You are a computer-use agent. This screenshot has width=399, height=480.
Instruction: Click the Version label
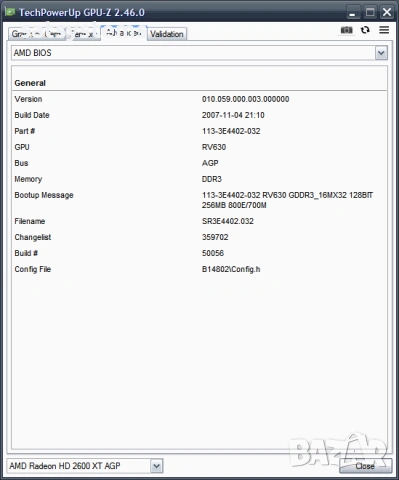tap(28, 99)
